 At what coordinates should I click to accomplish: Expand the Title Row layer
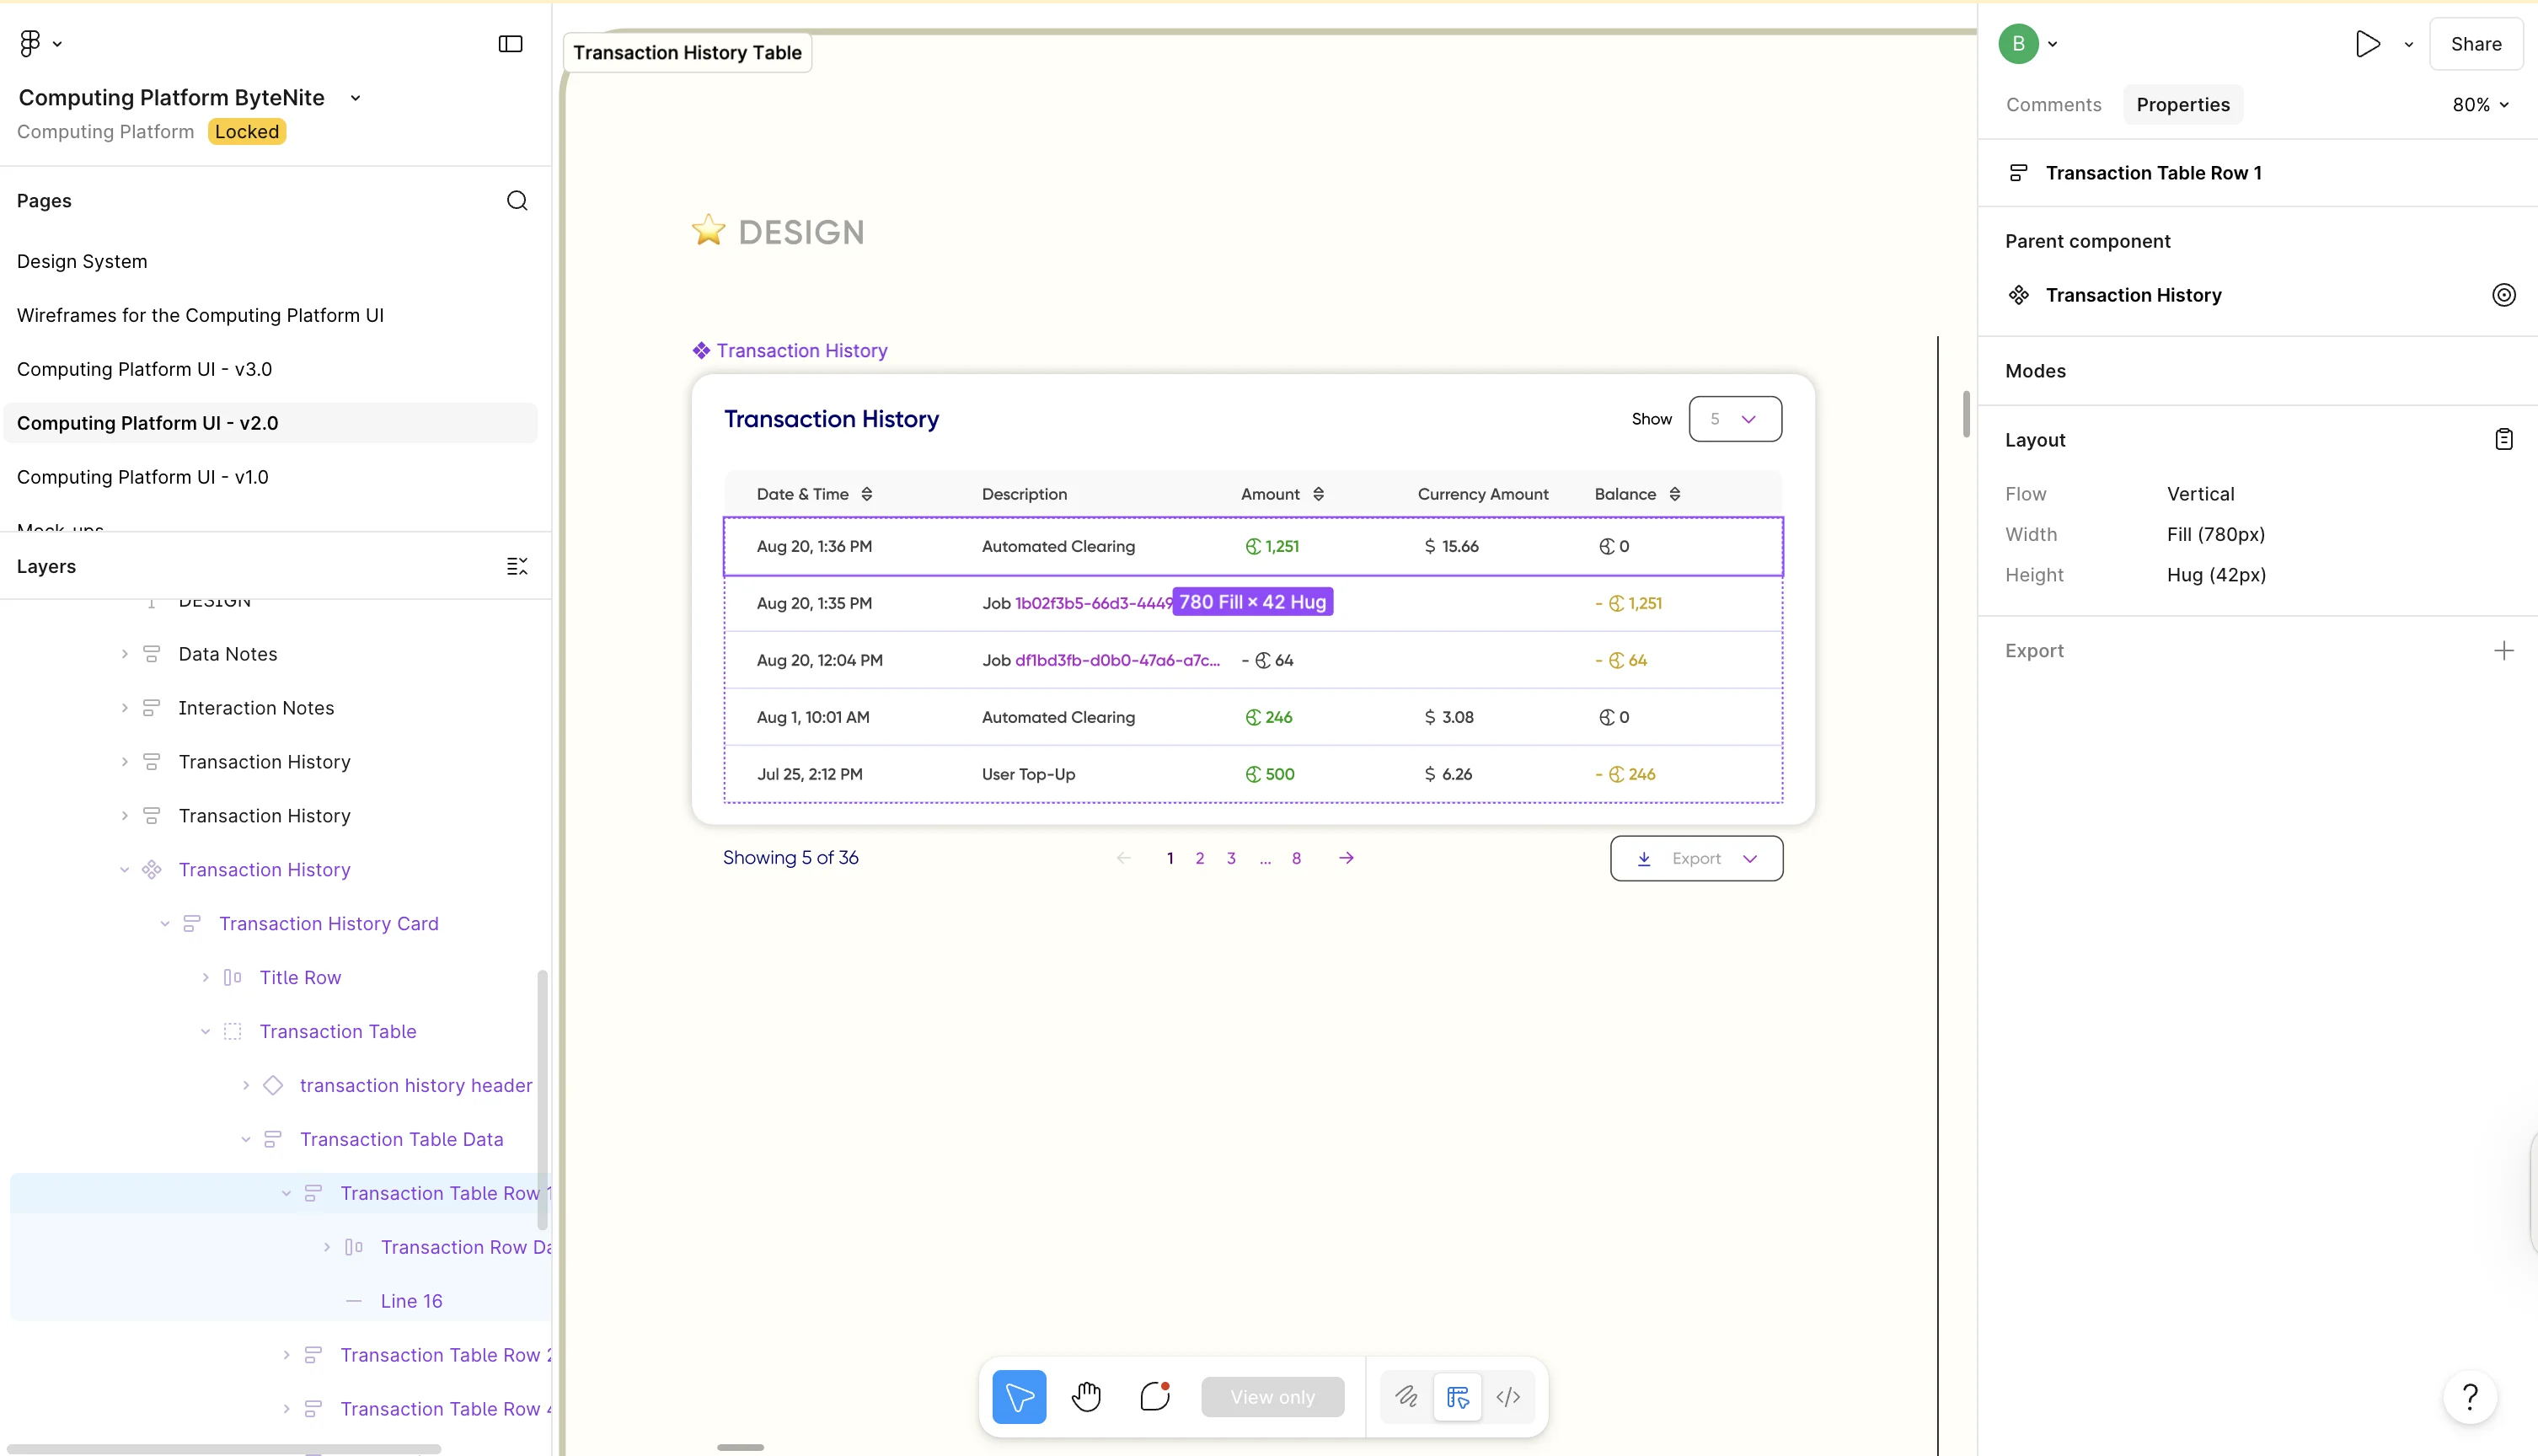click(x=205, y=978)
